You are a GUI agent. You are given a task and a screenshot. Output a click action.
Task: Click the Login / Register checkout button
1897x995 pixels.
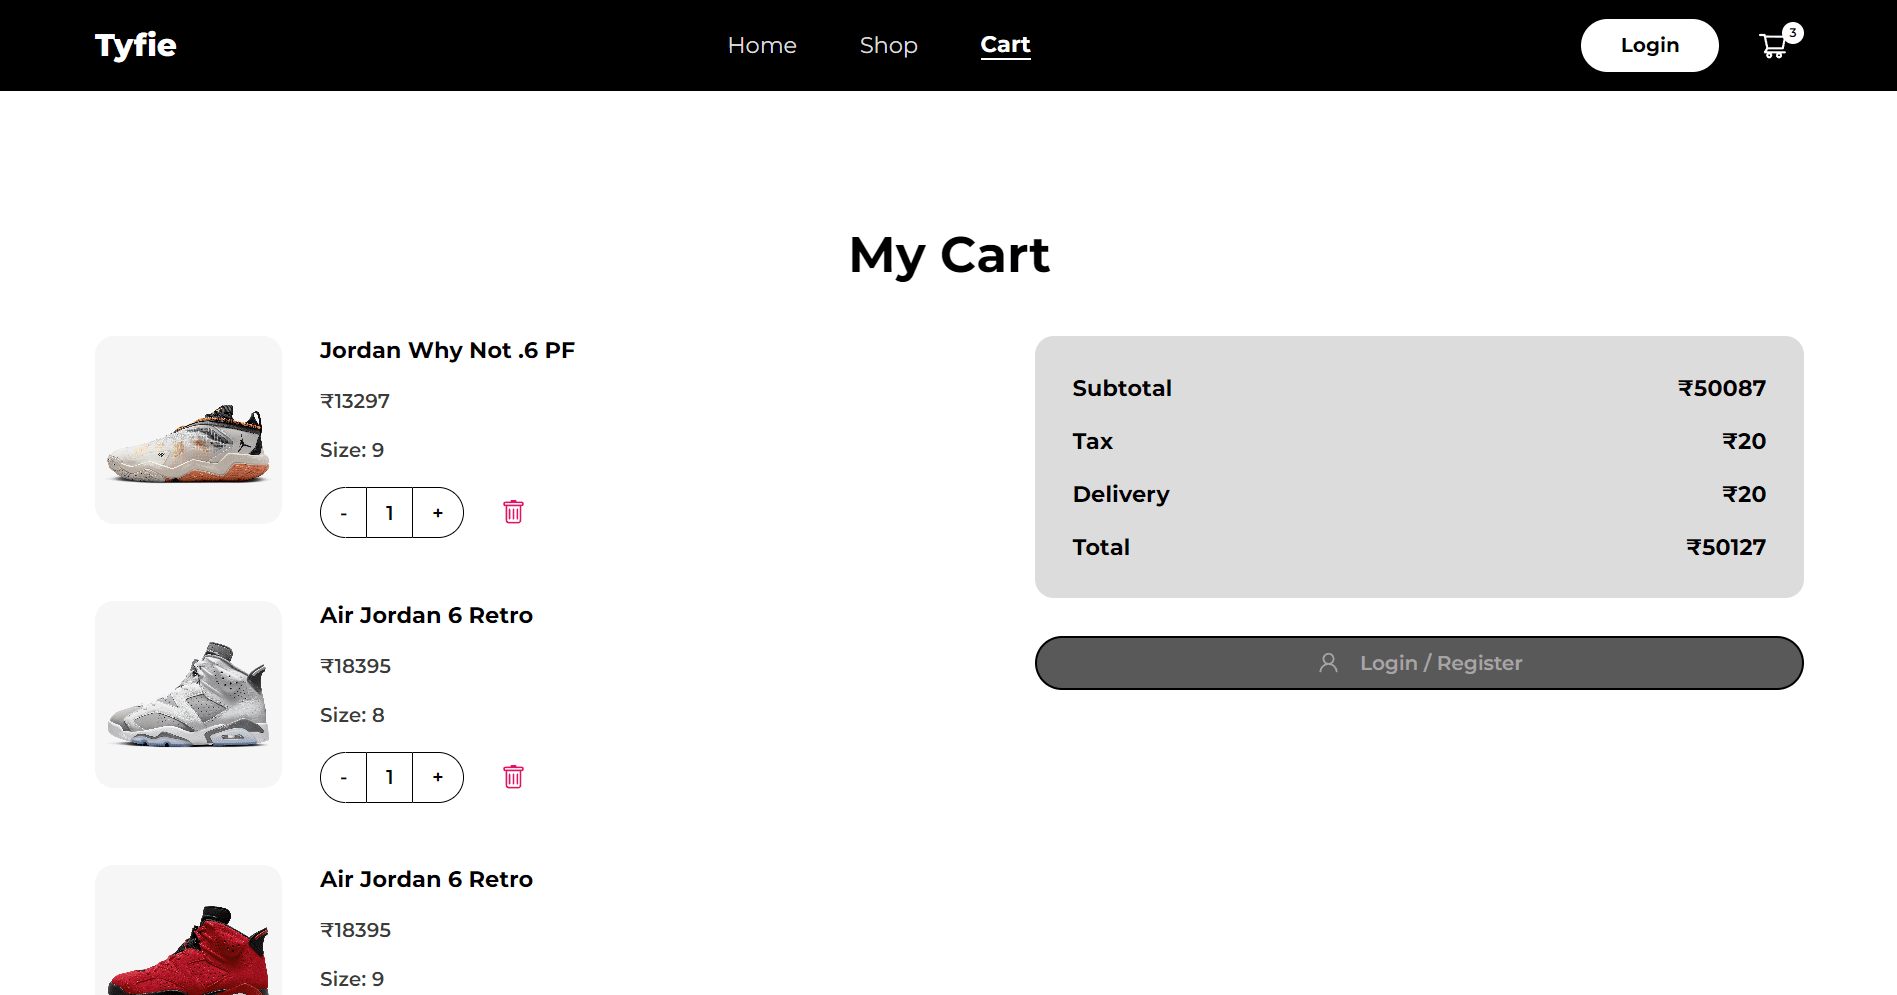(1419, 663)
